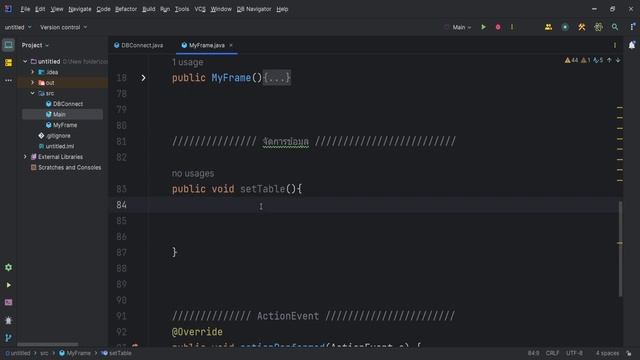Image resolution: width=640 pixels, height=360 pixels.
Task: Click MyFrame breadcrumb in navigation bar
Action: (x=75, y=353)
